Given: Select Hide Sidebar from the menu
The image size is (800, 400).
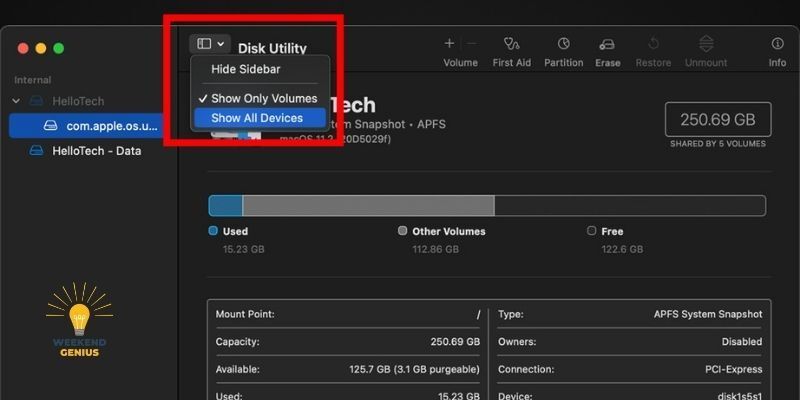Looking at the screenshot, I should coord(246,69).
